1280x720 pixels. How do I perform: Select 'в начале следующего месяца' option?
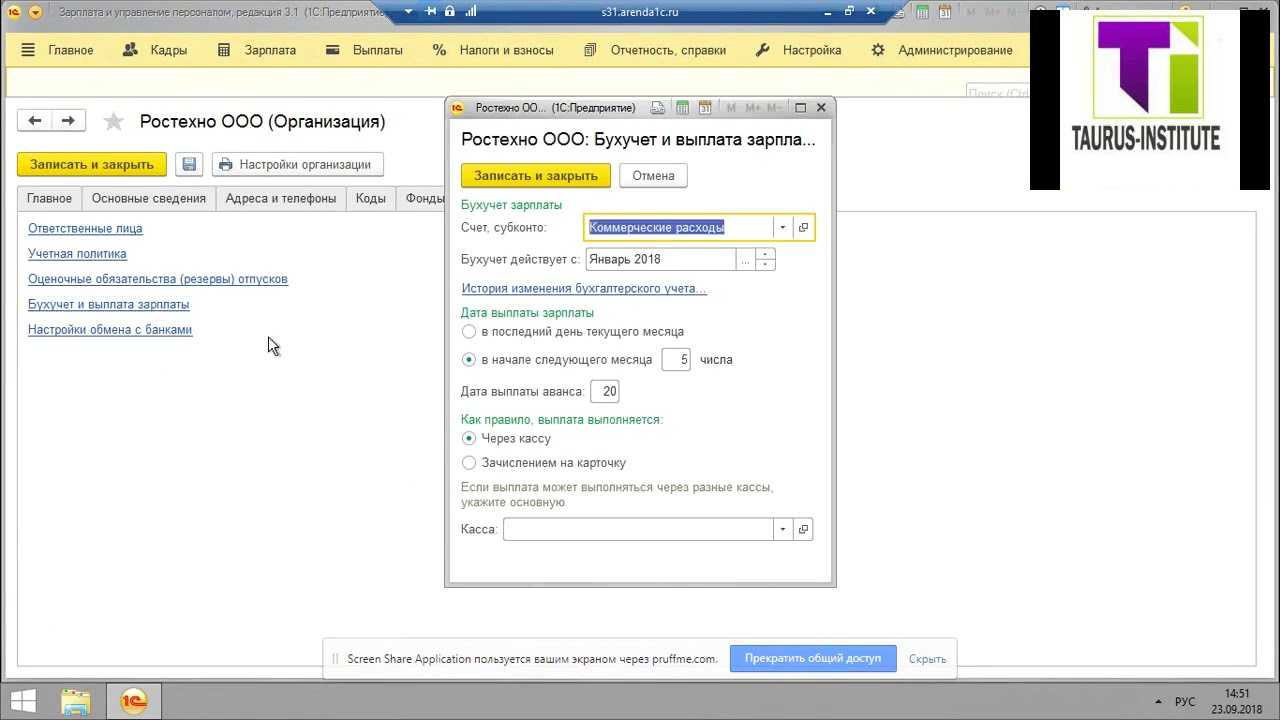pos(469,360)
